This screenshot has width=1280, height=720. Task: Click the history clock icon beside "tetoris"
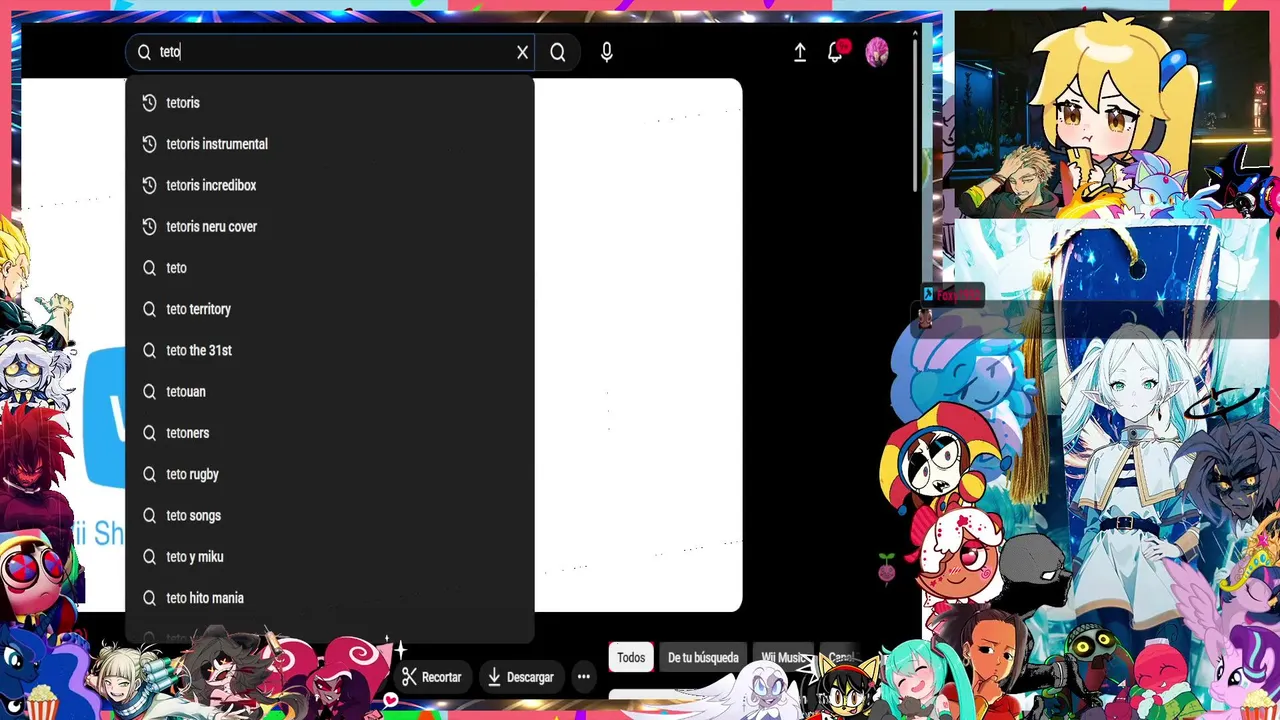pos(149,103)
